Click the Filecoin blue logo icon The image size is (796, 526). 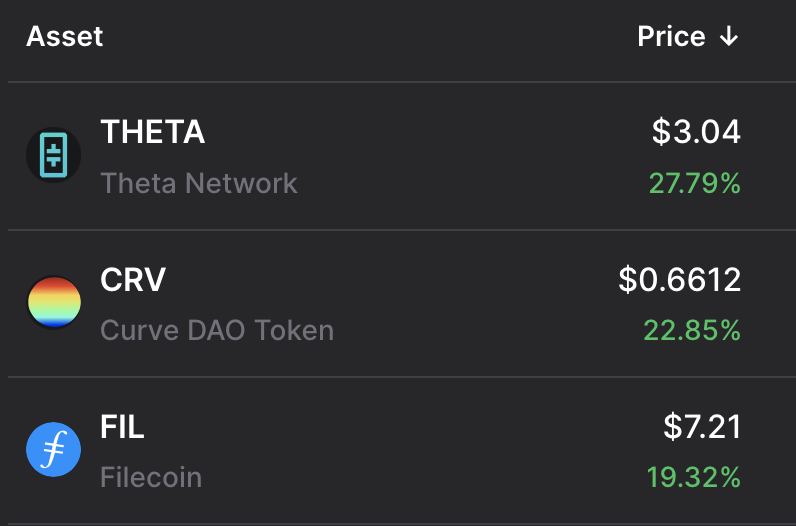click(53, 451)
